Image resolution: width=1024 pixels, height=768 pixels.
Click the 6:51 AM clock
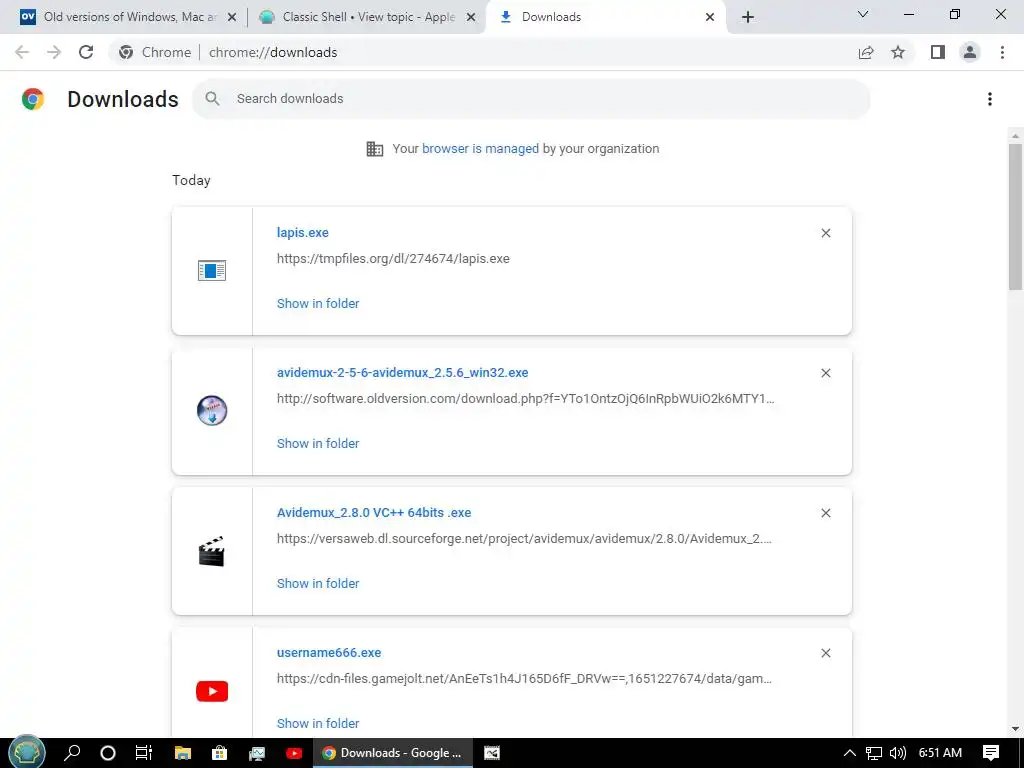(940, 753)
